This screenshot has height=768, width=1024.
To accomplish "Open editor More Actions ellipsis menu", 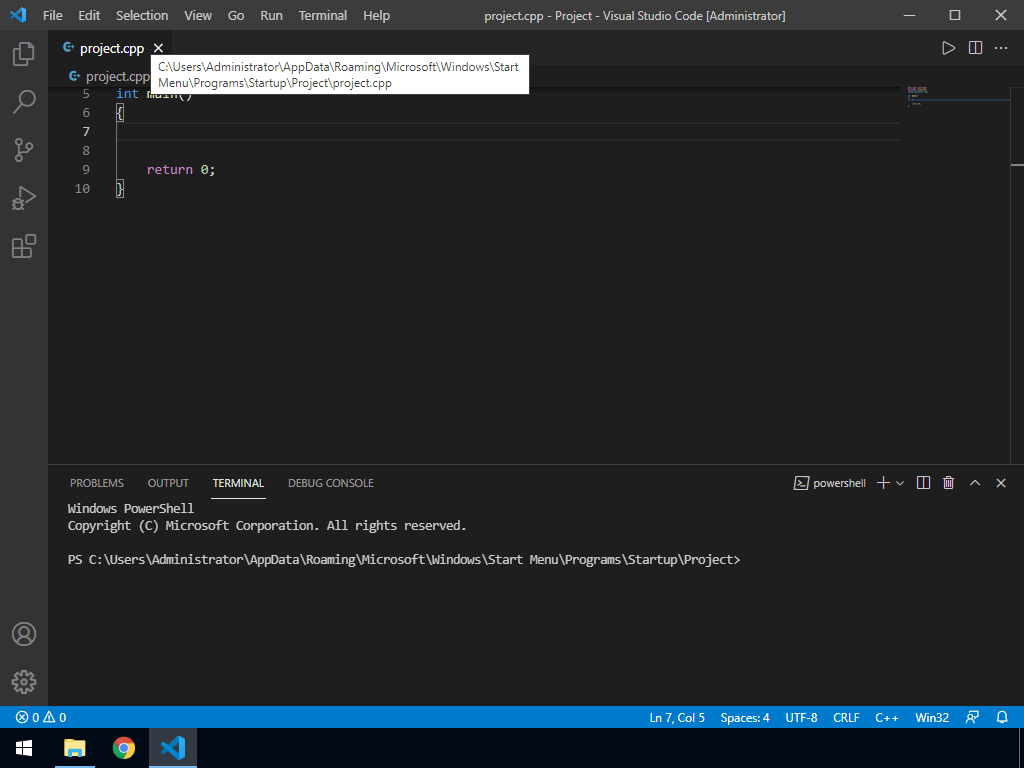I will click(1001, 48).
